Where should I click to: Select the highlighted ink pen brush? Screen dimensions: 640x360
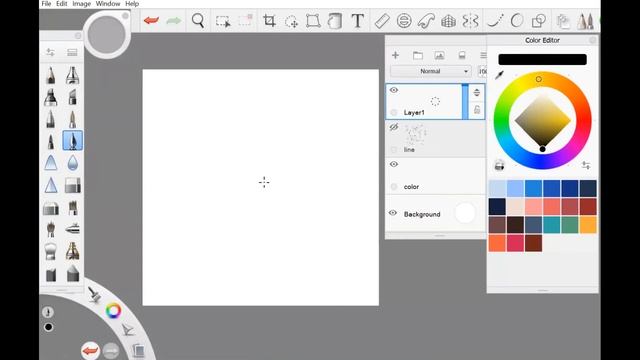[x=73, y=141]
